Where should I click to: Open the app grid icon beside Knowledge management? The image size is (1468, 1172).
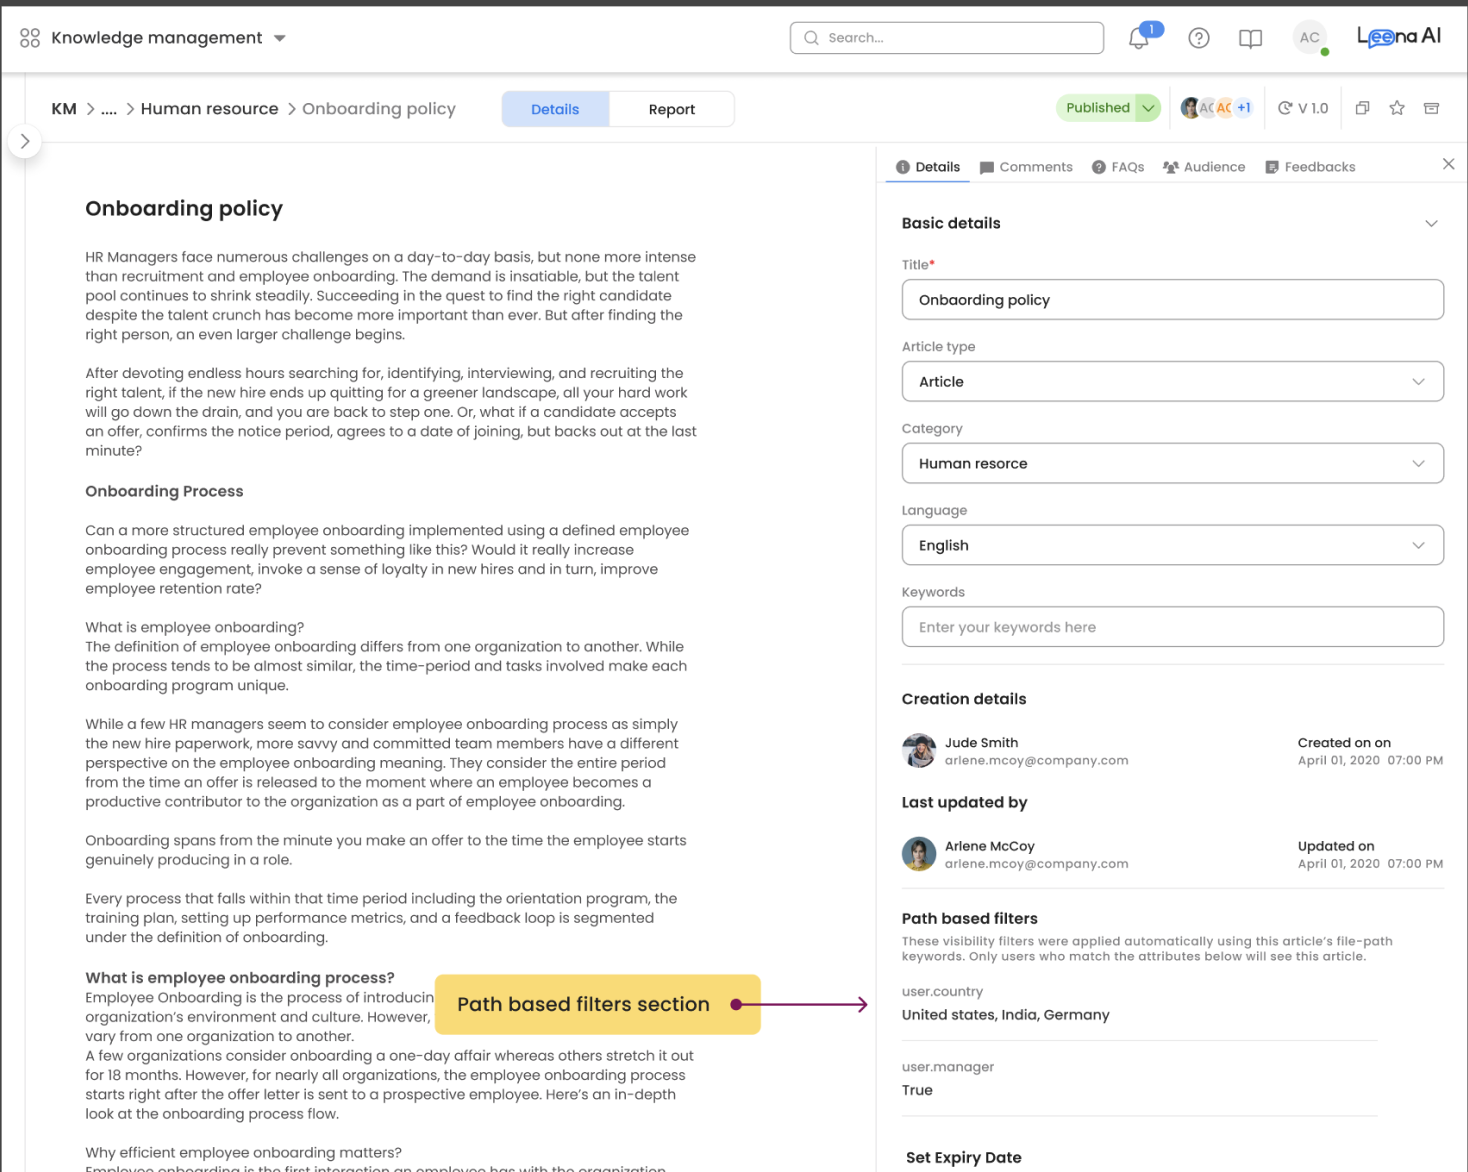[x=30, y=38]
